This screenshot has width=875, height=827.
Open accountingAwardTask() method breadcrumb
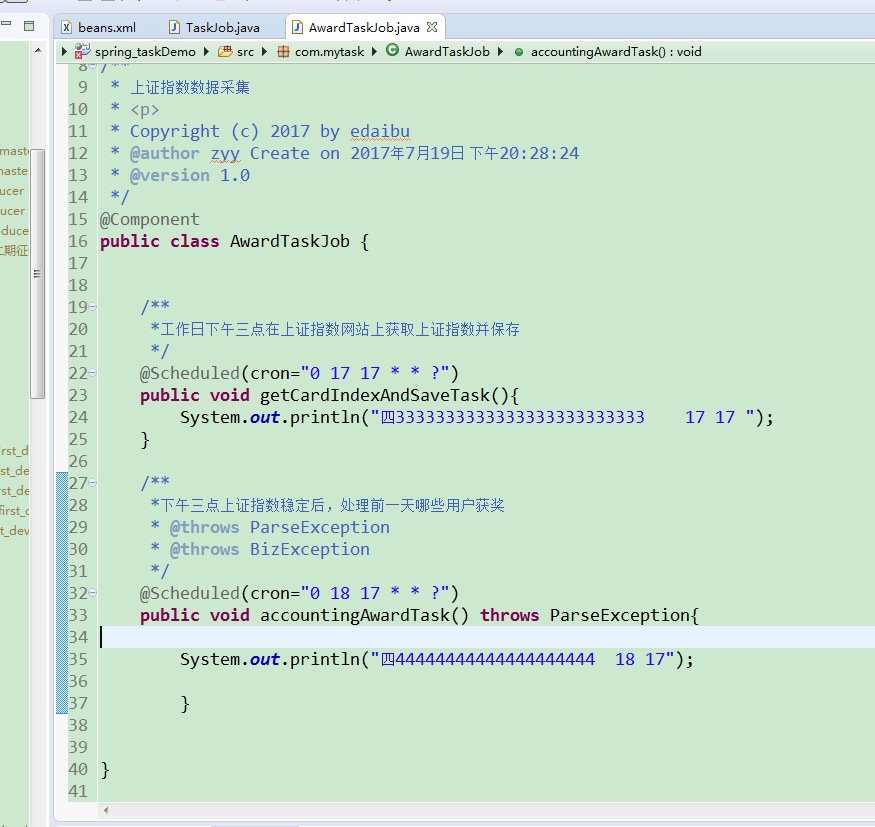(x=616, y=52)
